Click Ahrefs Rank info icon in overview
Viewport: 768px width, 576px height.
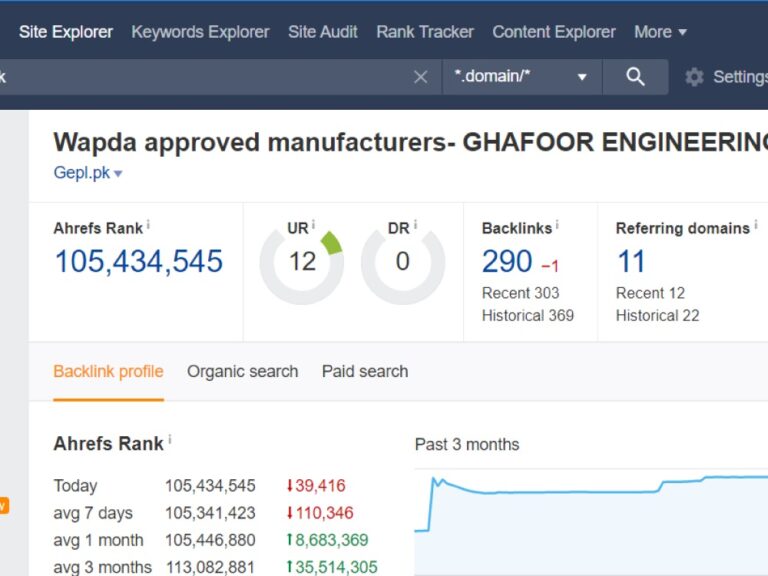[148, 225]
